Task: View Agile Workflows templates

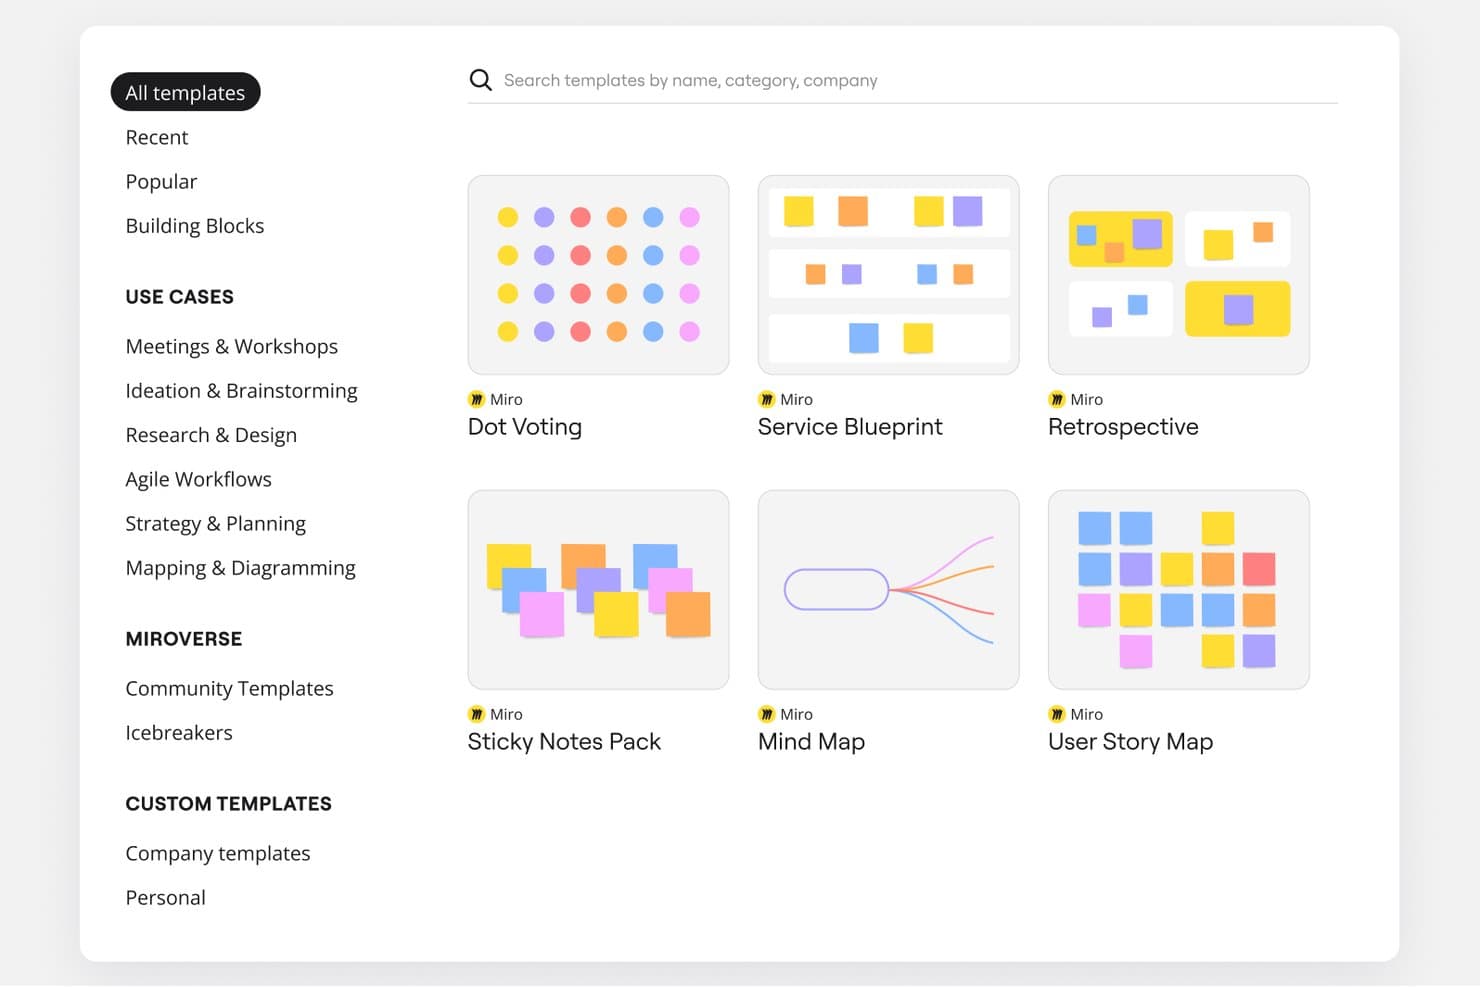Action: coord(199,479)
